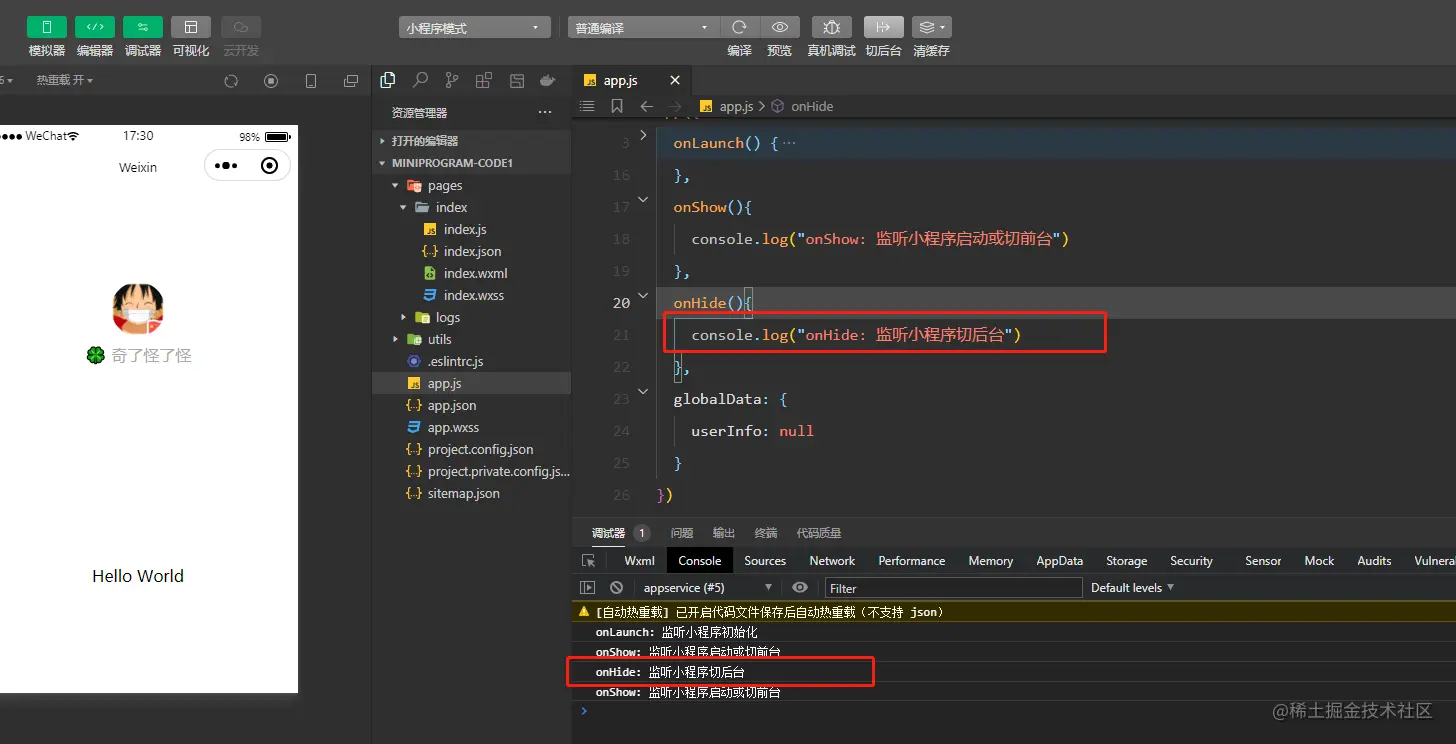
Task: Open the 清缓存 clear cache menu
Action: pyautogui.click(x=932, y=27)
